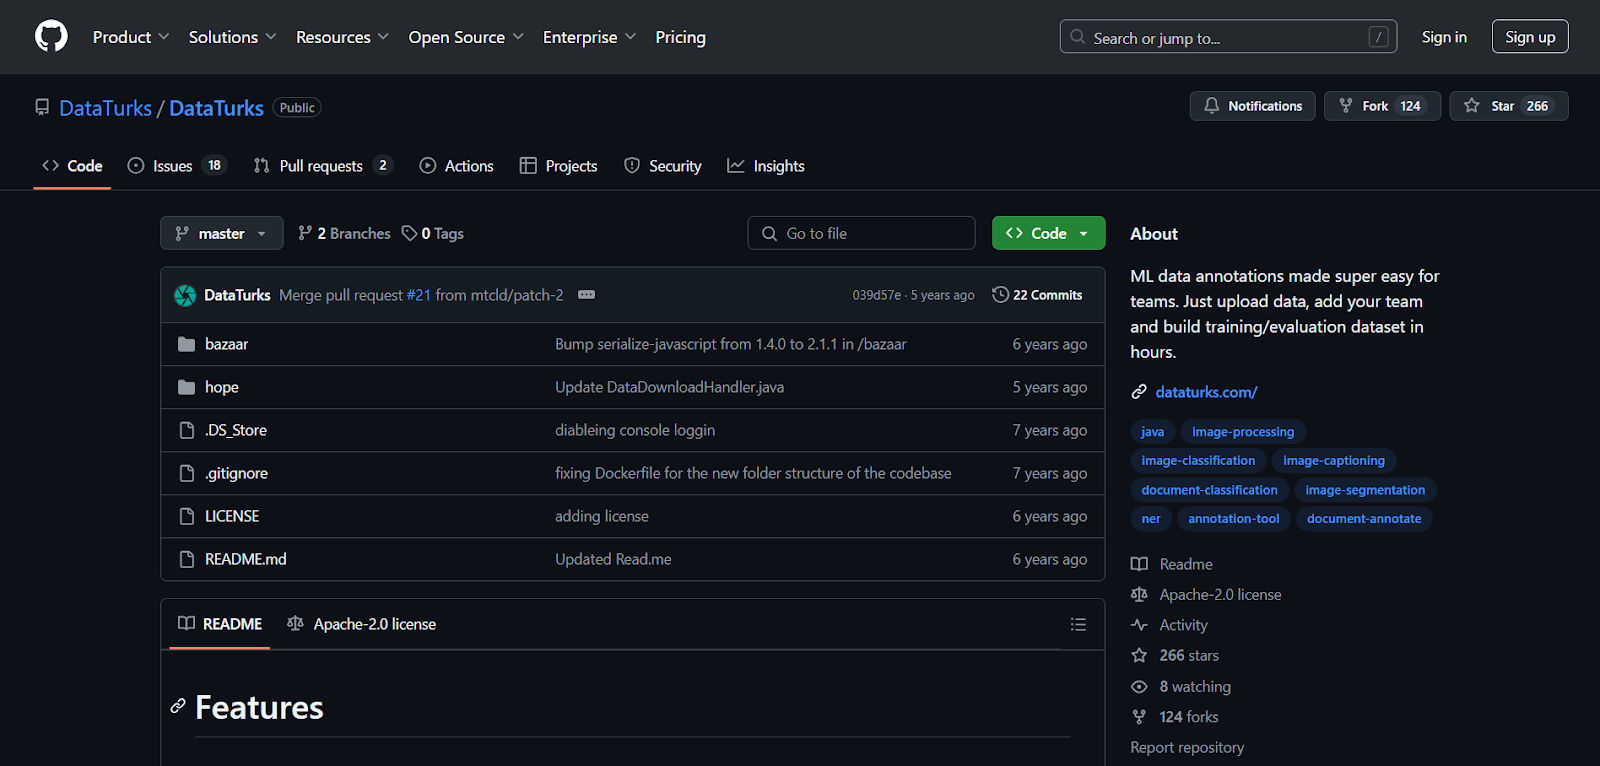Open the Pull requests tab
1600x766 pixels.
click(x=322, y=166)
